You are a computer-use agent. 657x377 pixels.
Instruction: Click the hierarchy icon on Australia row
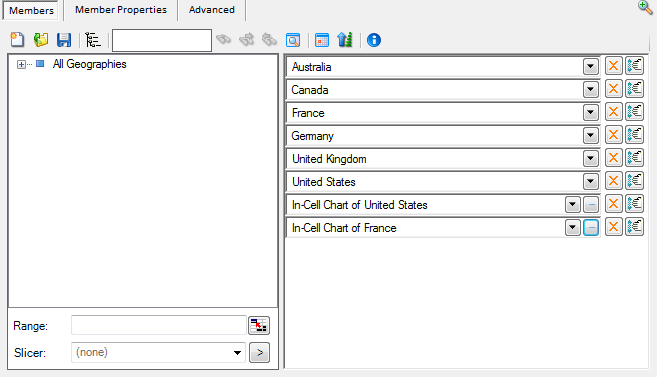[634, 66]
